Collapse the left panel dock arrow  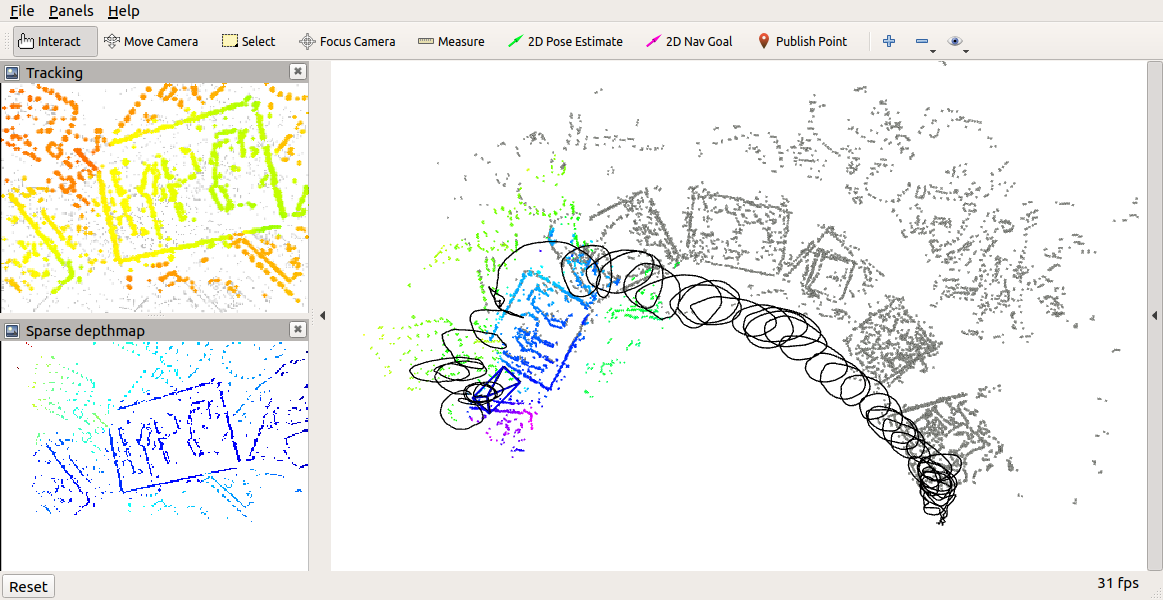pos(322,315)
